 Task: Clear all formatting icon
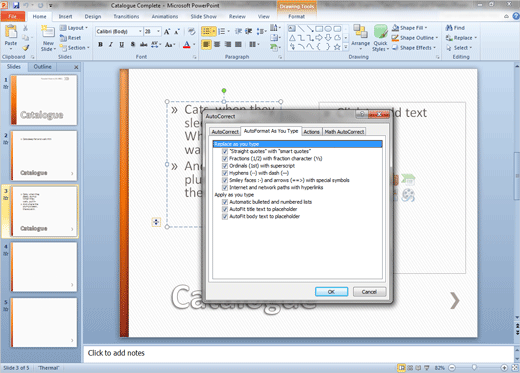point(191,32)
